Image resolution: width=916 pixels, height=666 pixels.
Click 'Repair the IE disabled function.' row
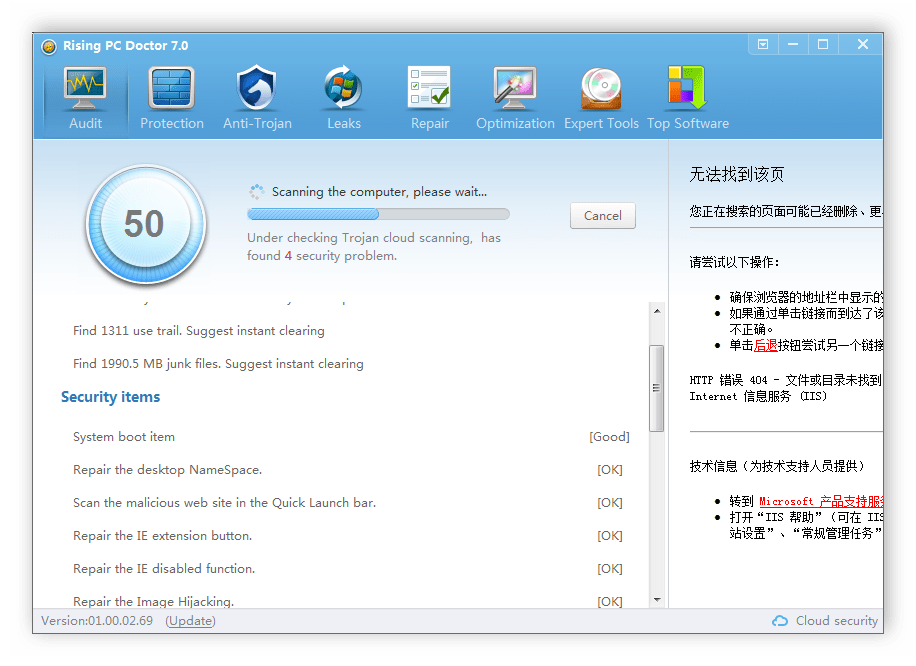(351, 568)
